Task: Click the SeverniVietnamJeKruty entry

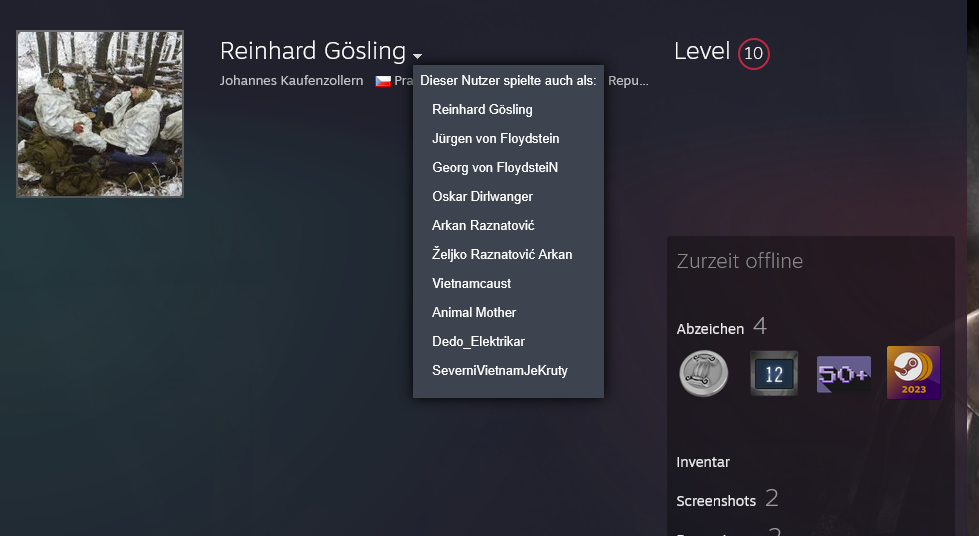Action: point(499,370)
